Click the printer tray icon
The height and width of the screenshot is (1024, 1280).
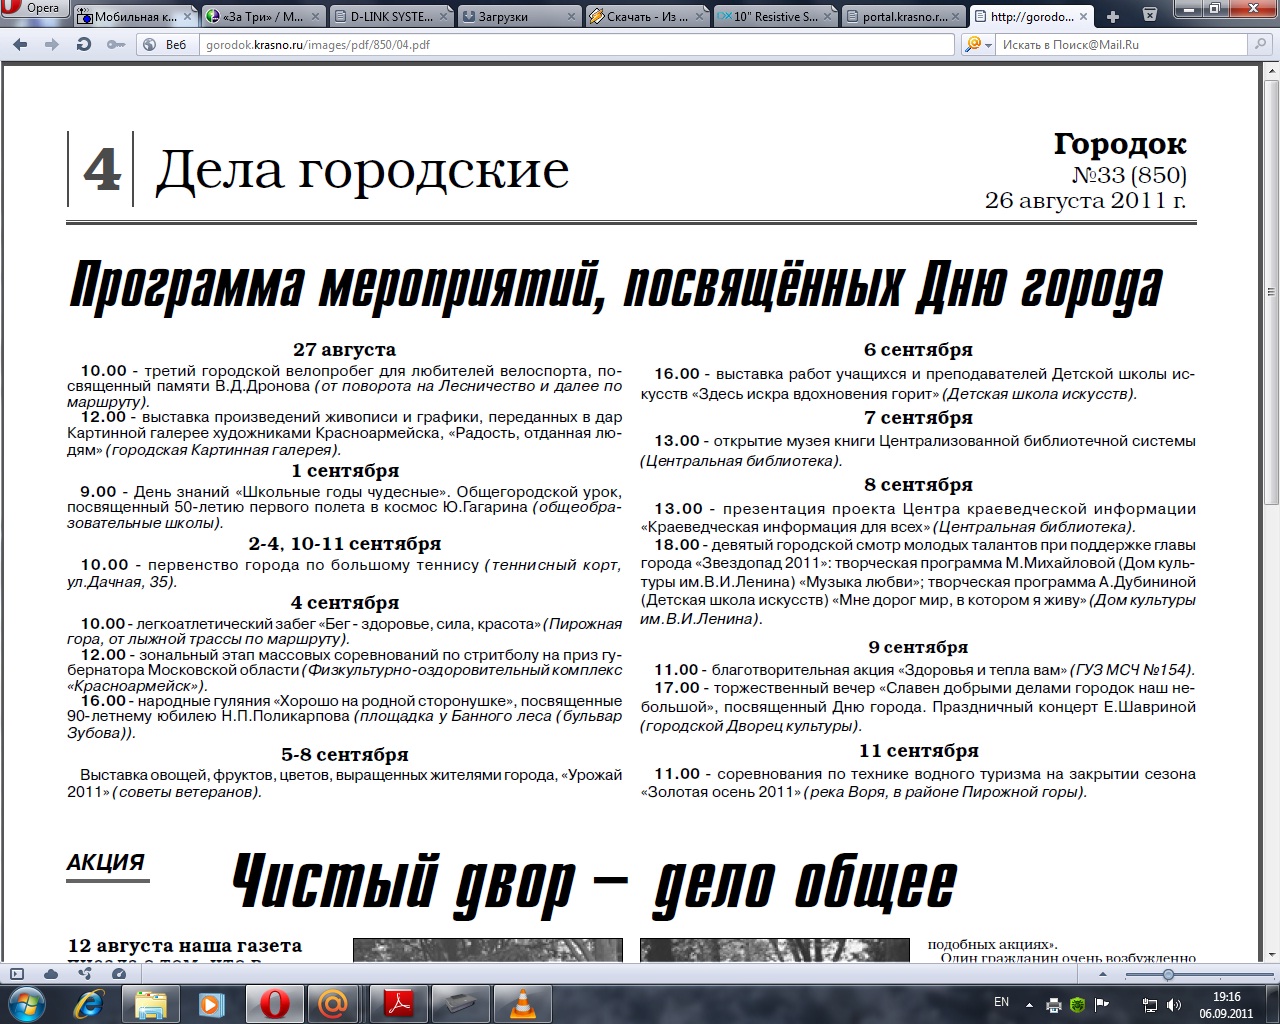tap(1055, 1004)
